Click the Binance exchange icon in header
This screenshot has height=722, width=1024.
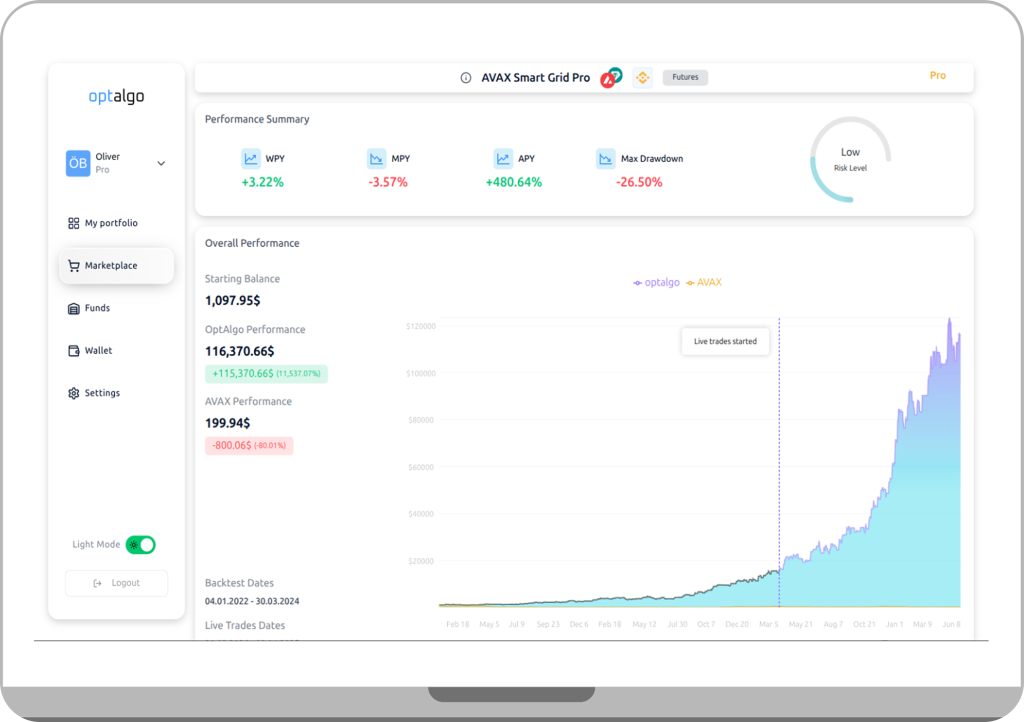coord(642,78)
